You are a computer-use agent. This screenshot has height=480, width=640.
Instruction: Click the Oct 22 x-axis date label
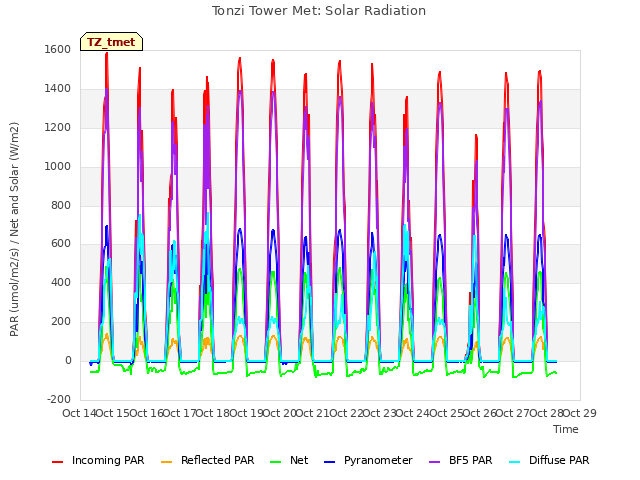346,413
